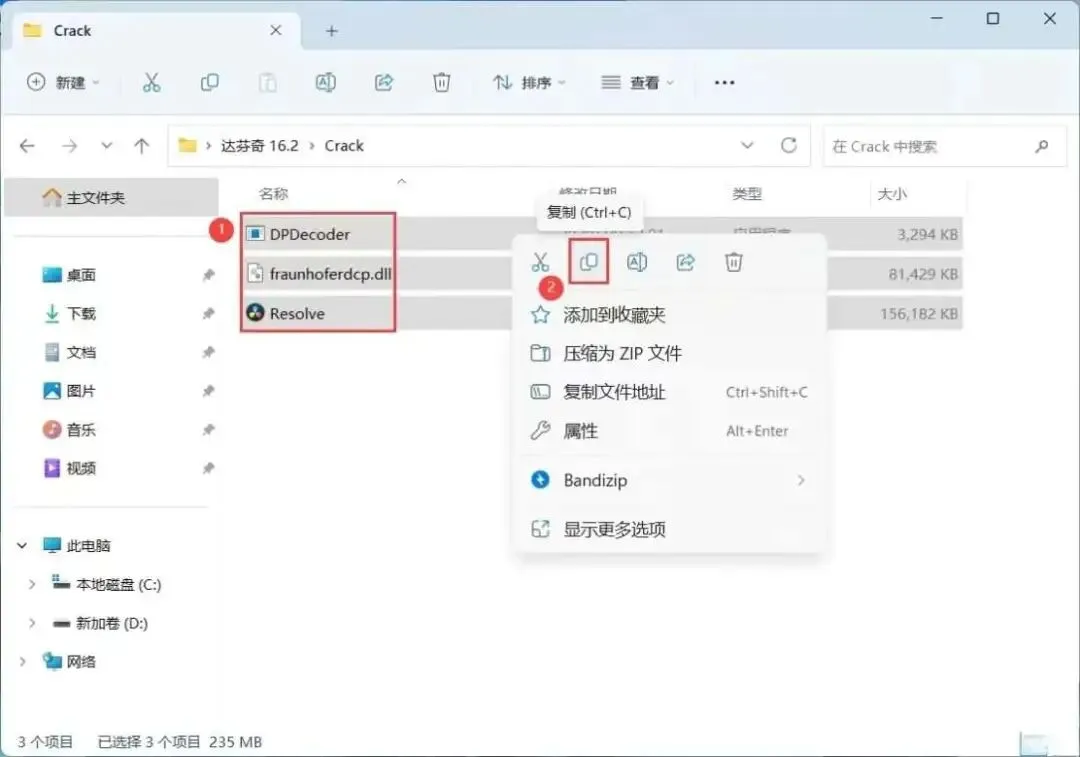Expand the address bar history dropdown
This screenshot has height=757, width=1080.
pos(747,145)
